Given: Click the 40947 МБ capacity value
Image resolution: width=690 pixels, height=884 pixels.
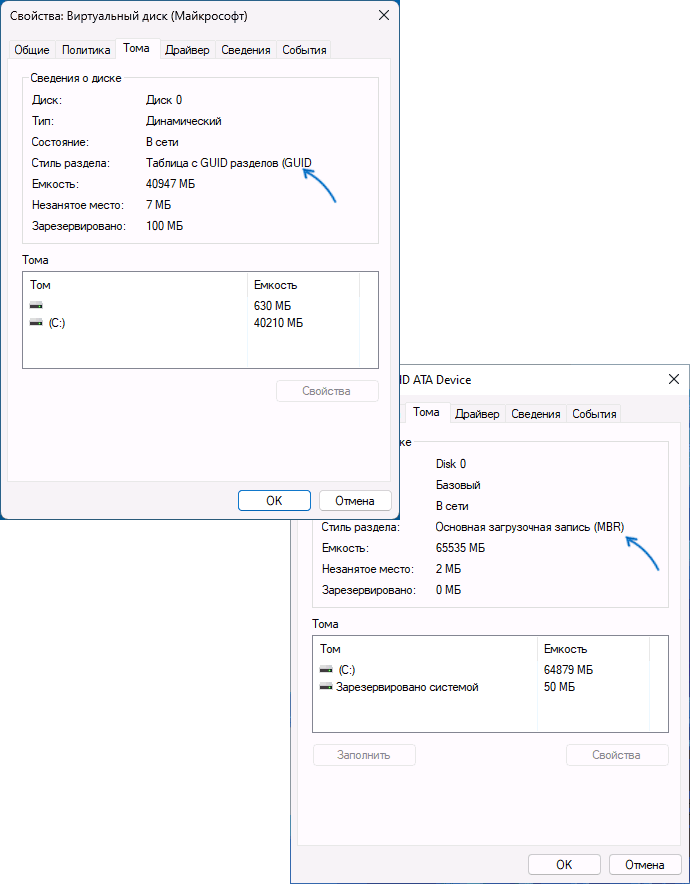Looking at the screenshot, I should point(170,184).
